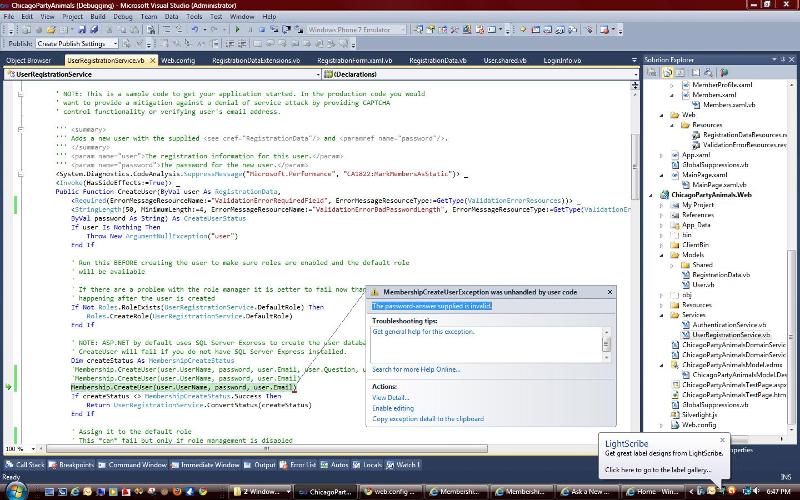Click the Show All Files icon in Solution Explorer
800x500 pixels.
point(667,72)
